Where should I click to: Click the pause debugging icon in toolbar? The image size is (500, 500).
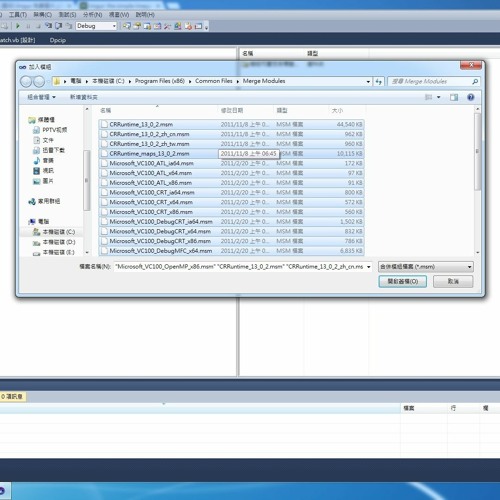tap(28, 26)
